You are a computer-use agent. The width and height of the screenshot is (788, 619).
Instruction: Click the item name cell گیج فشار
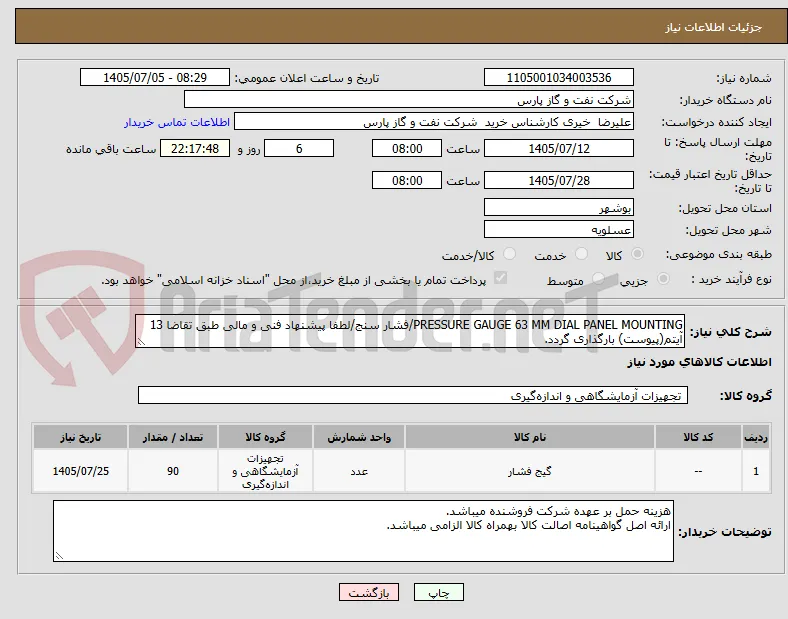(x=530, y=471)
